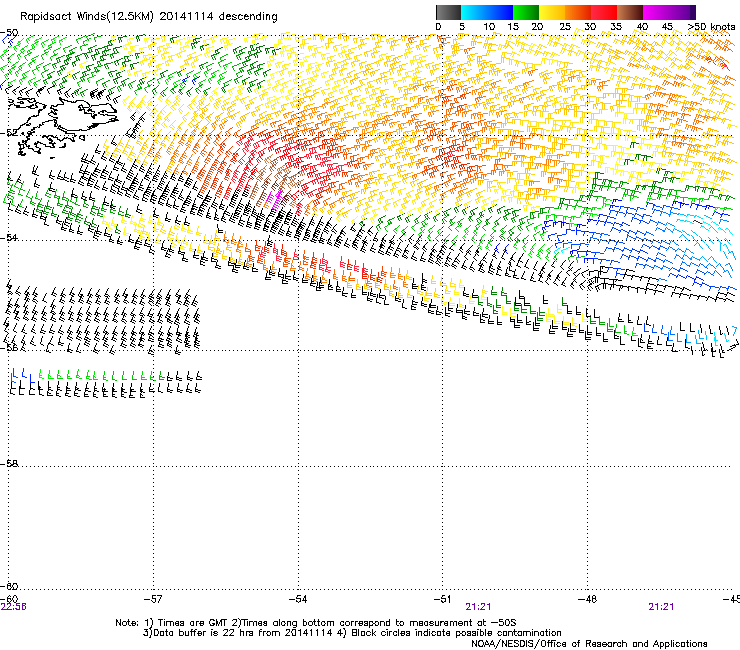740x650 pixels.
Task: Click the green 15-20 knots legend swatch
Action: point(526,12)
